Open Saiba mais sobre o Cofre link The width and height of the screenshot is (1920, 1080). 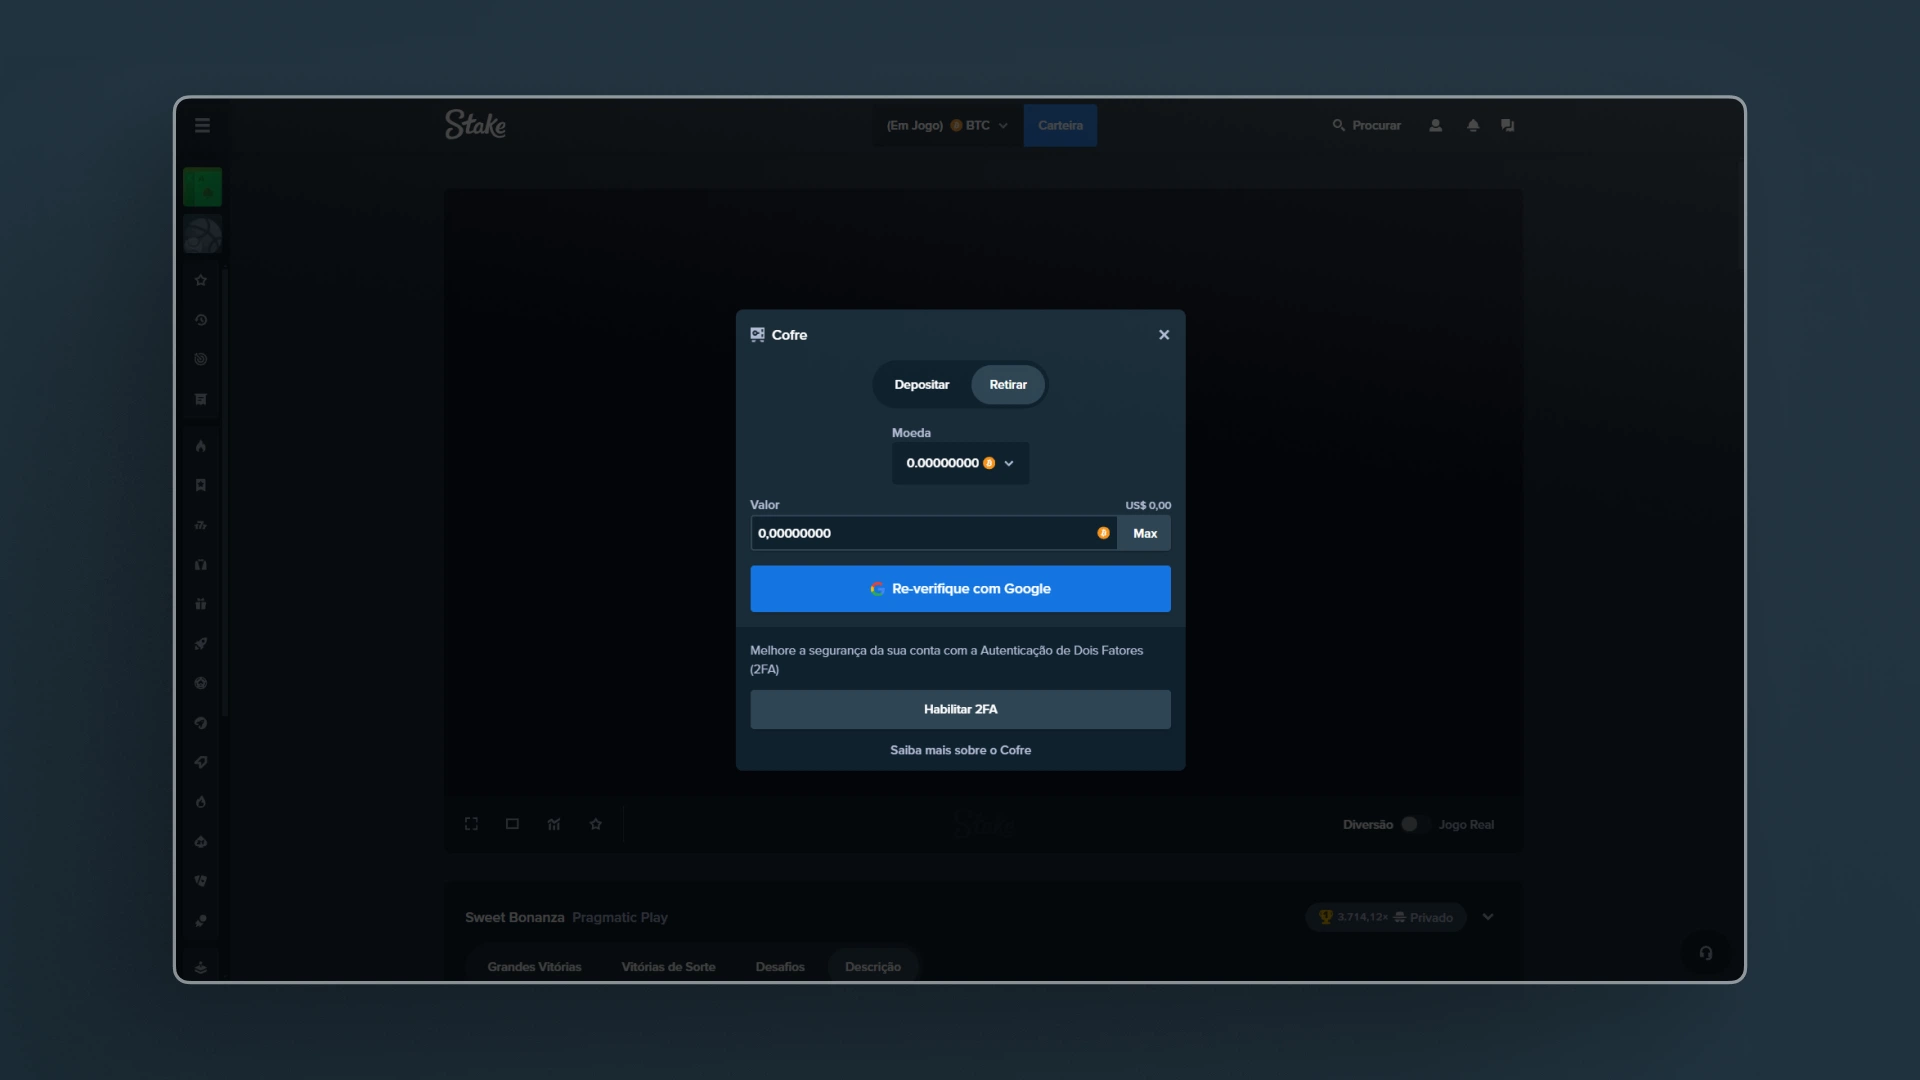959,749
